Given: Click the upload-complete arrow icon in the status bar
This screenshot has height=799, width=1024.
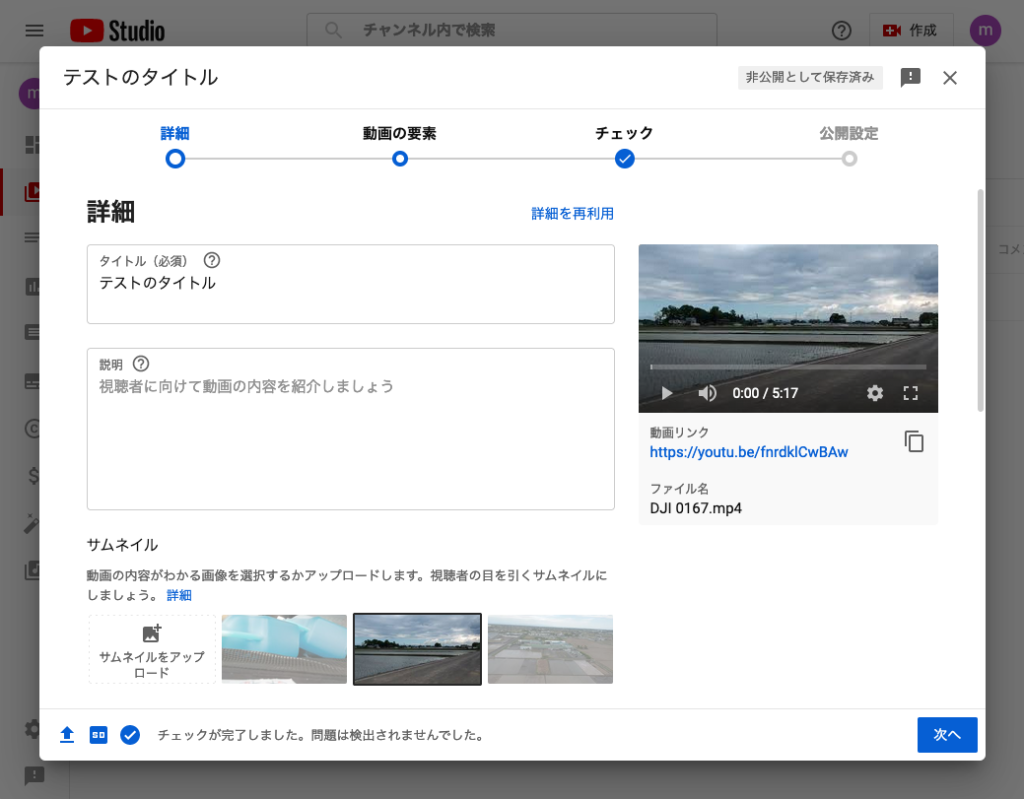Looking at the screenshot, I should [x=66, y=734].
